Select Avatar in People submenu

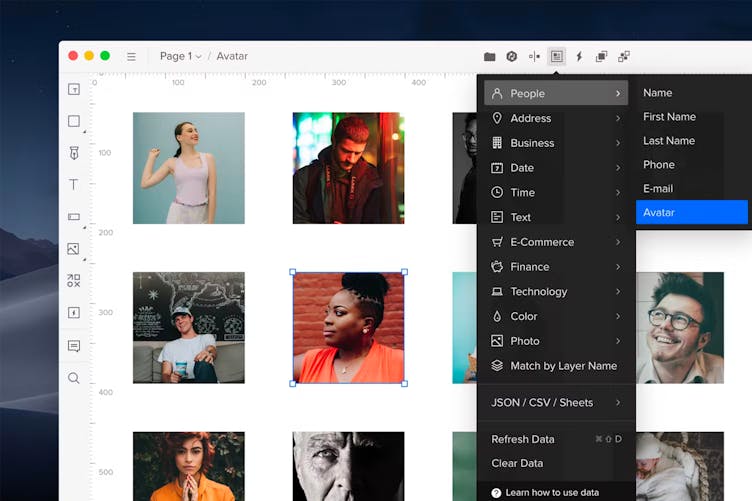pos(692,212)
